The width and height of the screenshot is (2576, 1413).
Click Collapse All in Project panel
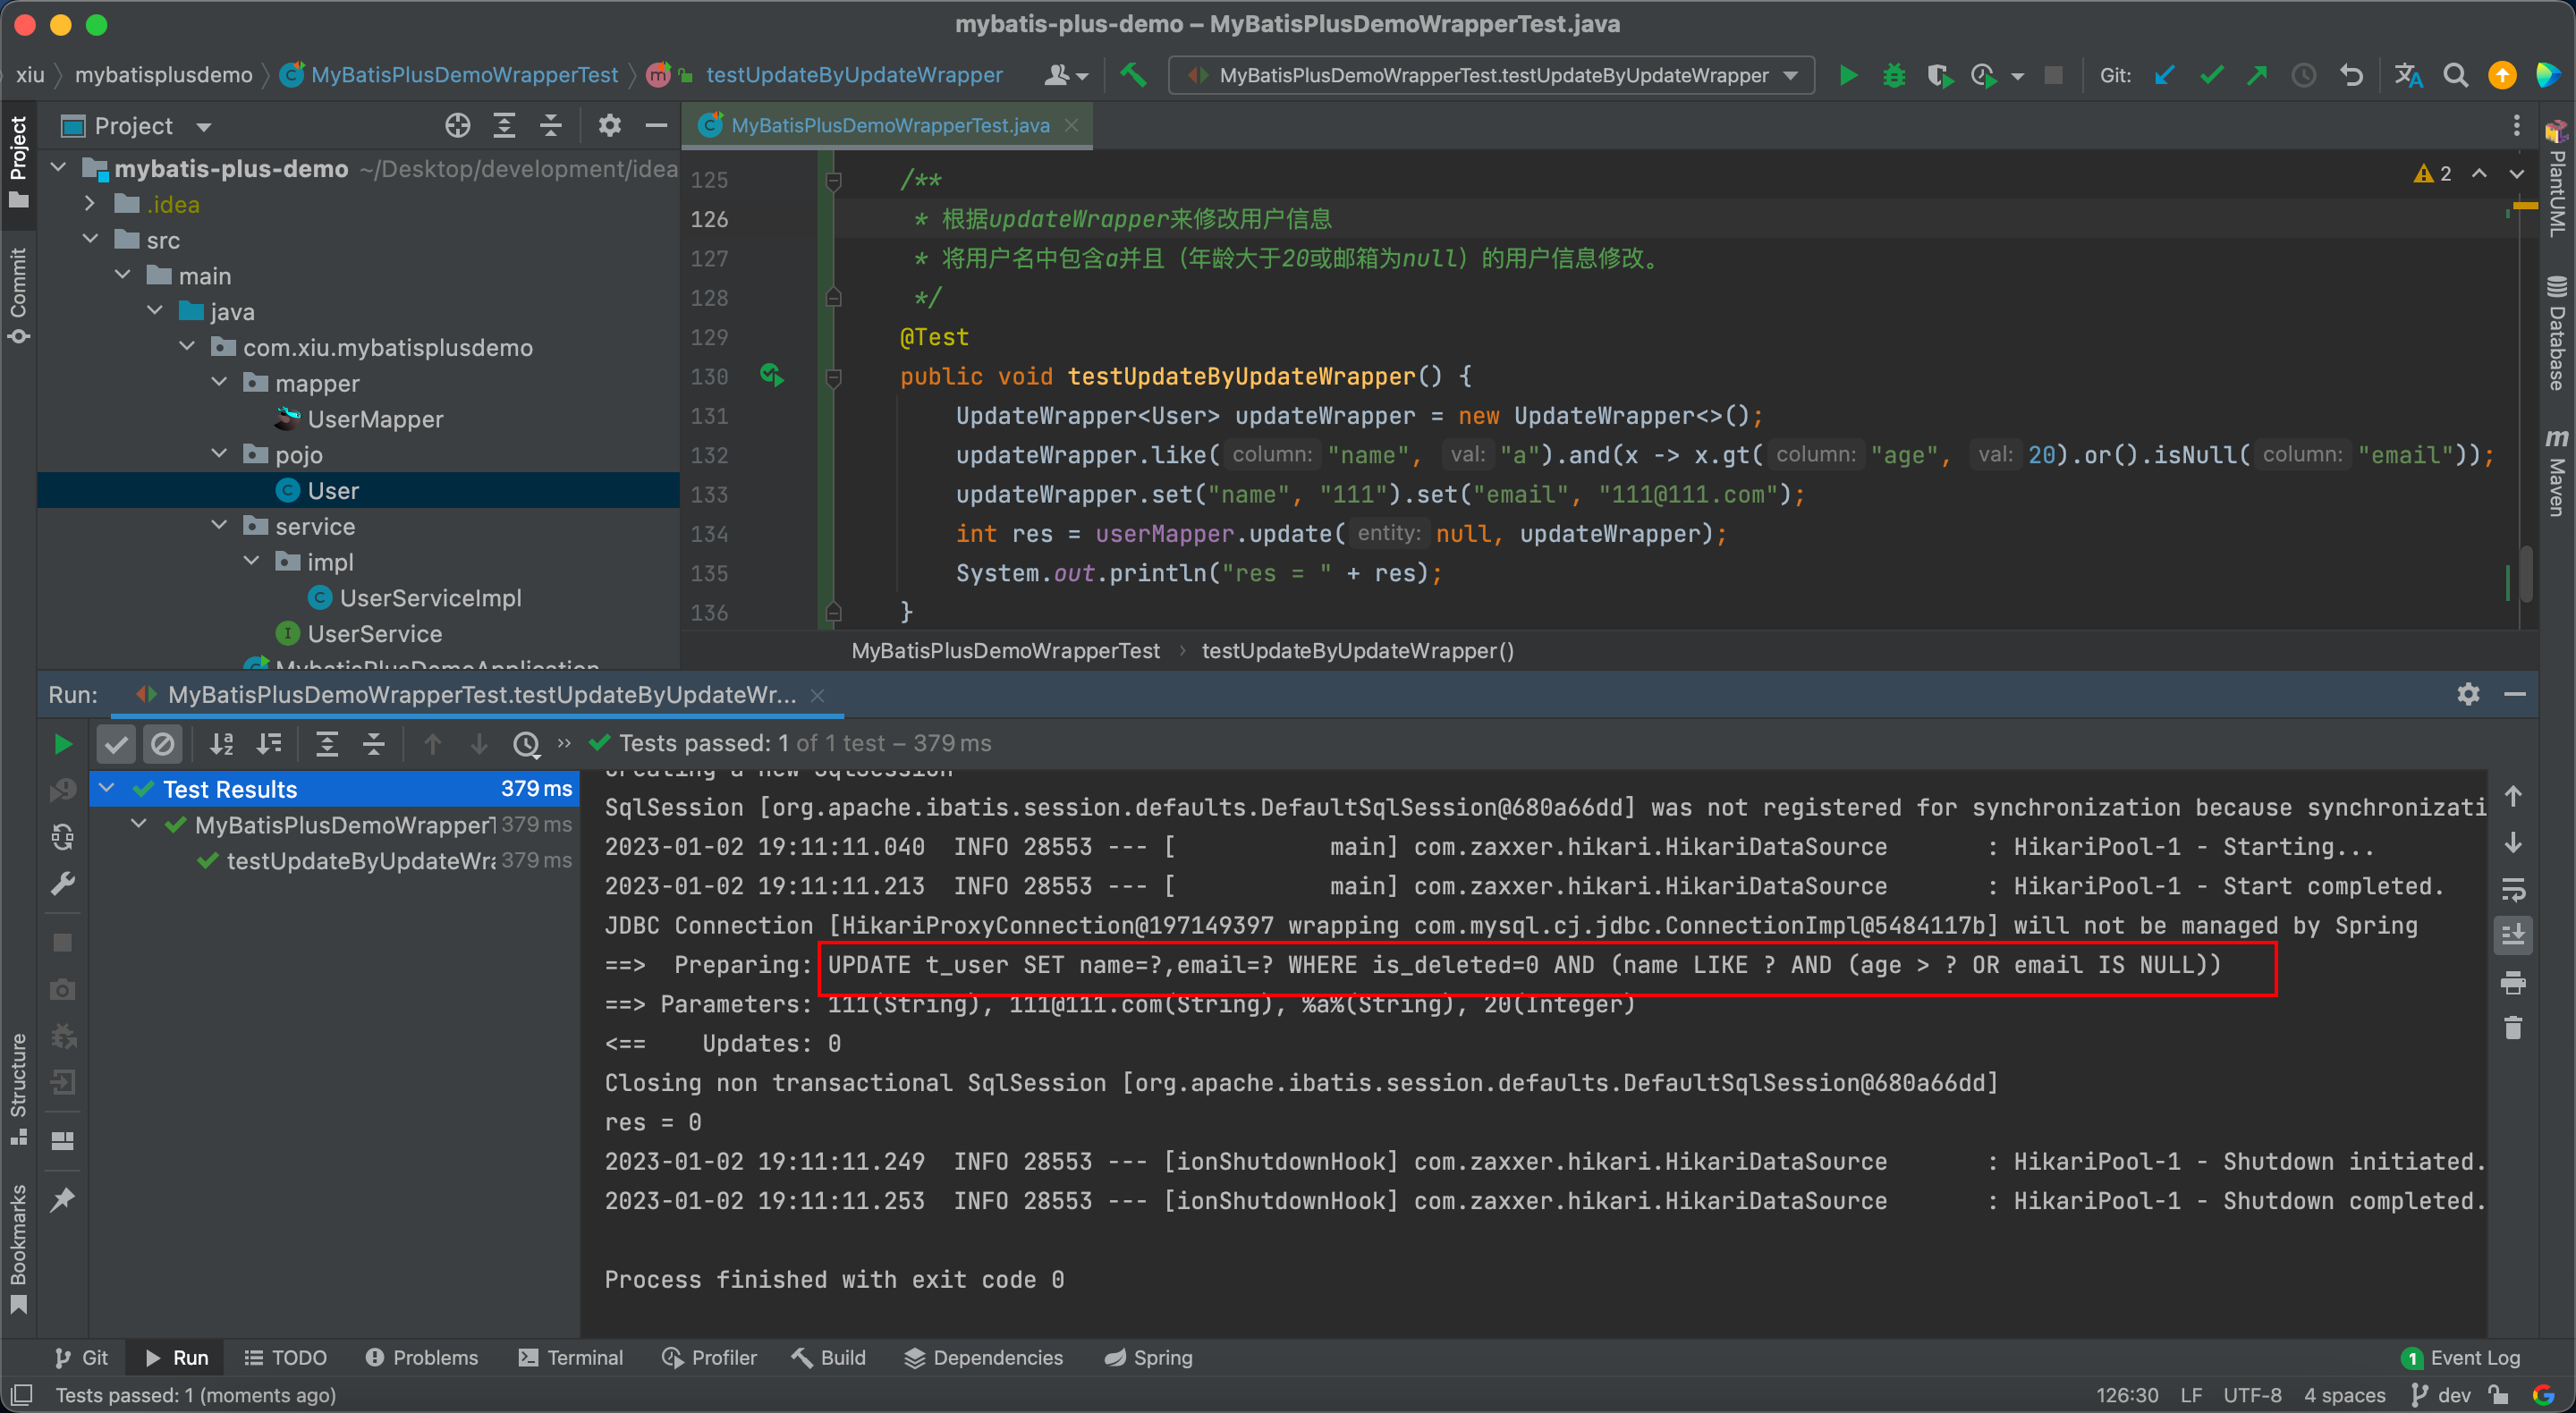pos(550,125)
